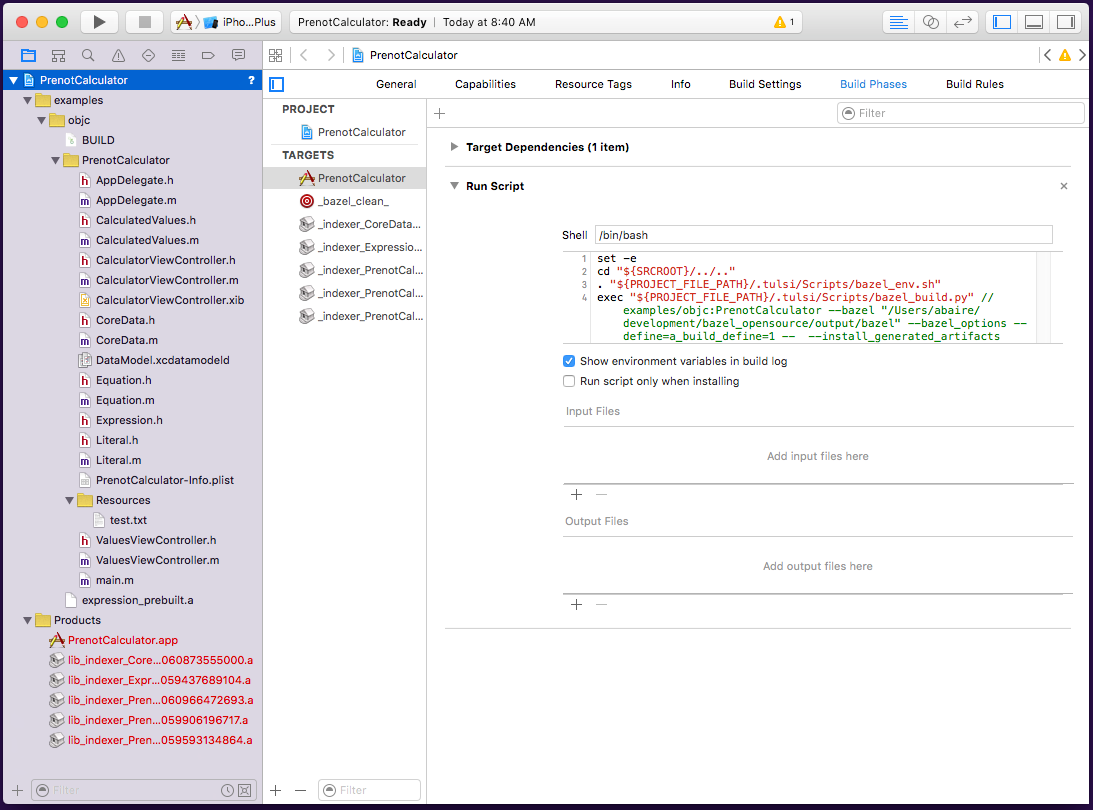Viewport: 1093px width, 810px height.
Task: Select PrenotCalculator.app product
Action: point(123,641)
